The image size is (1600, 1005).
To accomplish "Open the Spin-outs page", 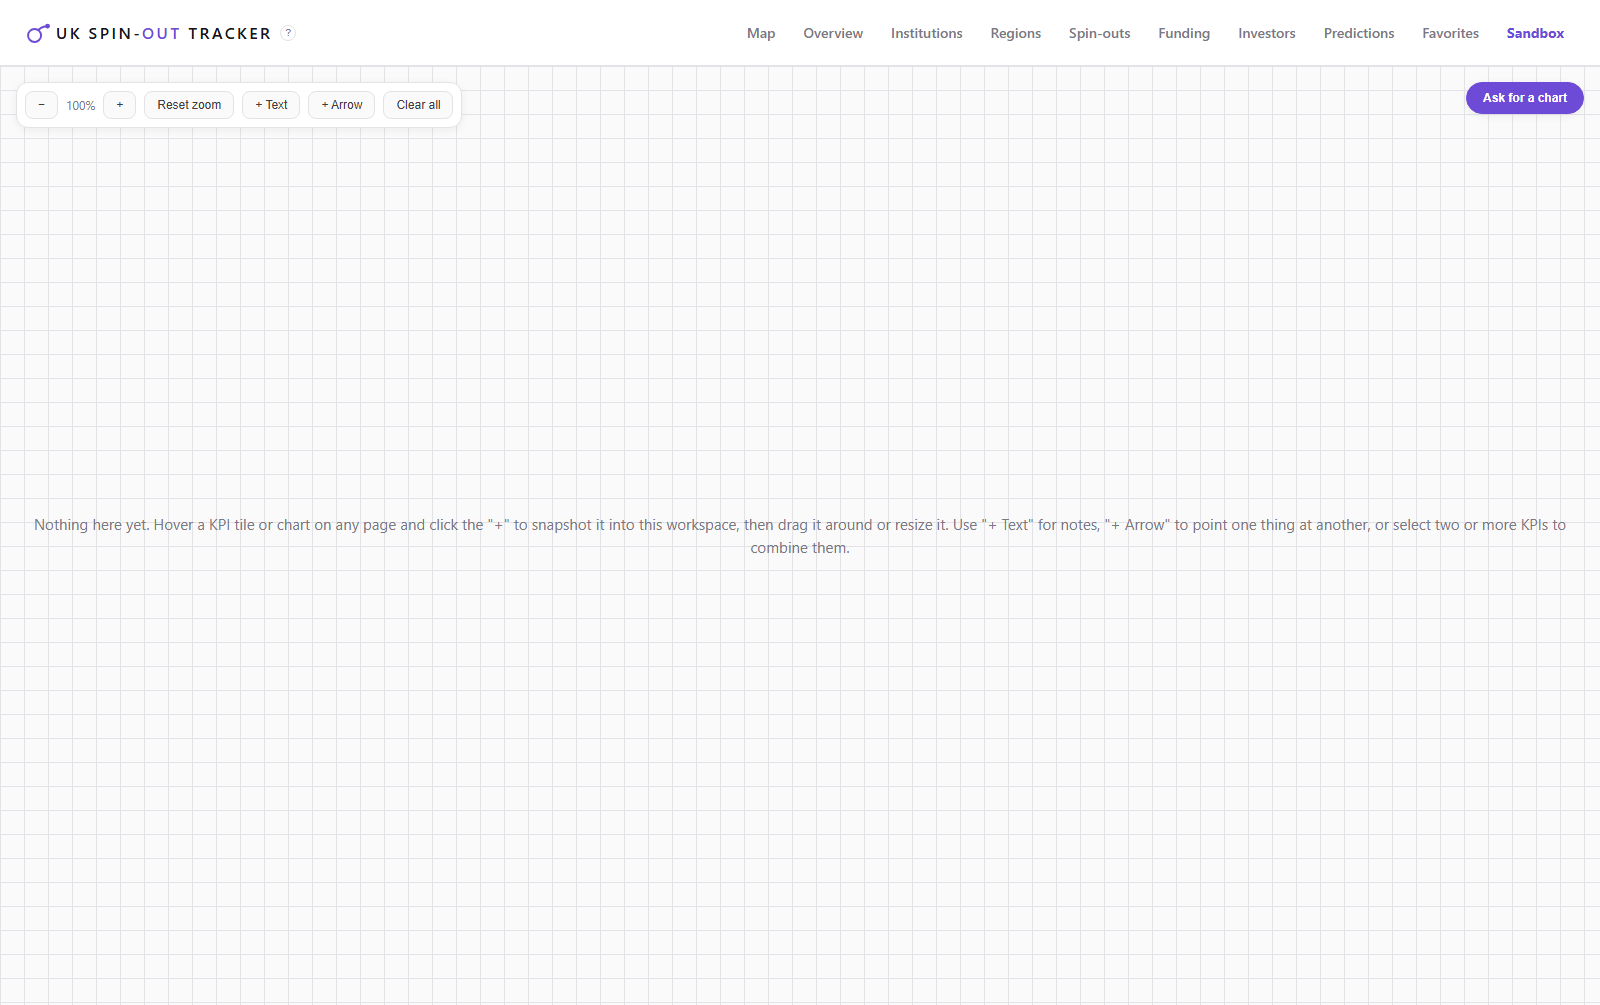I will point(1100,33).
